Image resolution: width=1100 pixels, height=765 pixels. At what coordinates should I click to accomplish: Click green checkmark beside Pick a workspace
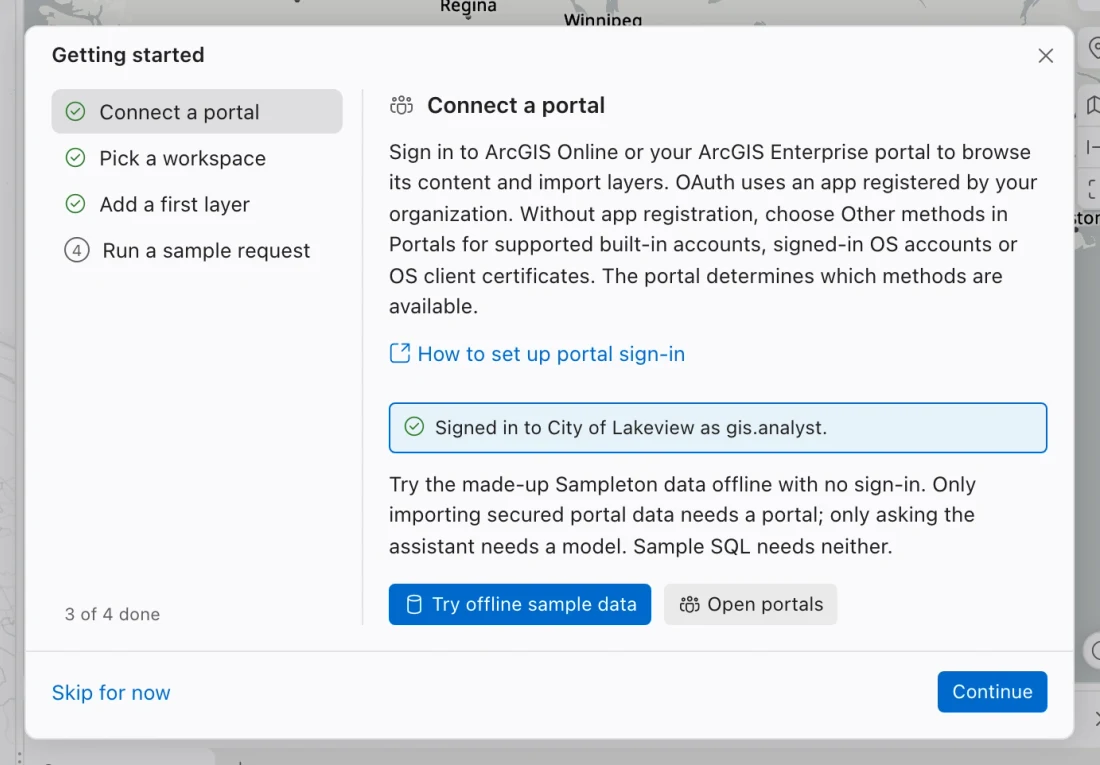click(x=75, y=158)
